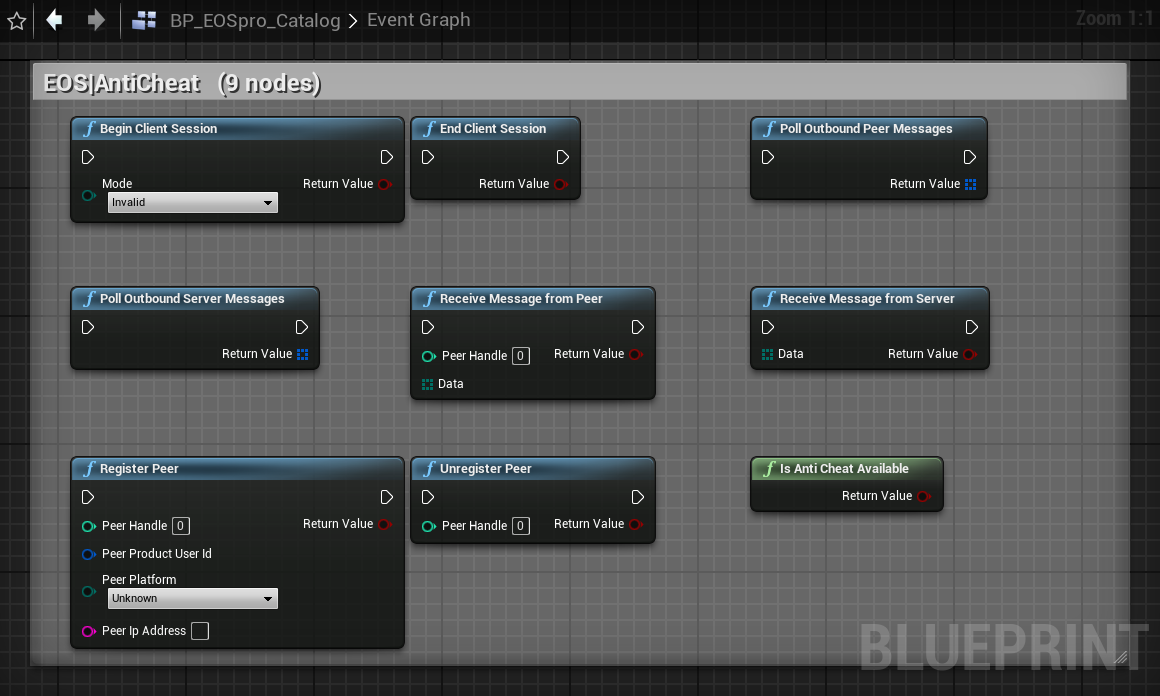Select Receive Message from Peer node title
The height and width of the screenshot is (696, 1160).
(x=521, y=299)
